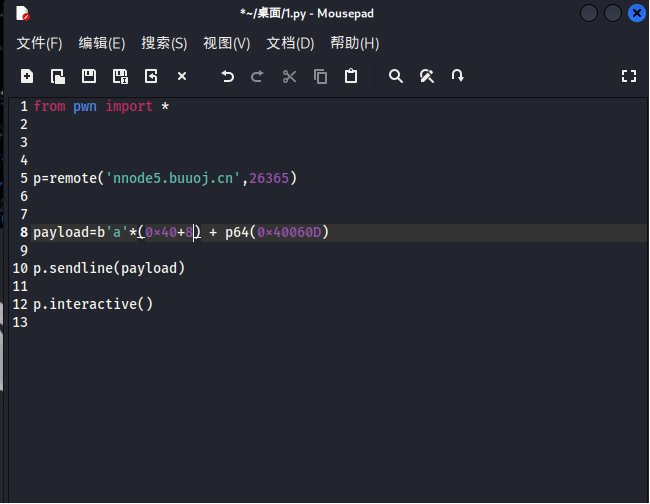This screenshot has height=504, width=650.
Task: Click the Save As toolbar icon
Action: [x=120, y=76]
